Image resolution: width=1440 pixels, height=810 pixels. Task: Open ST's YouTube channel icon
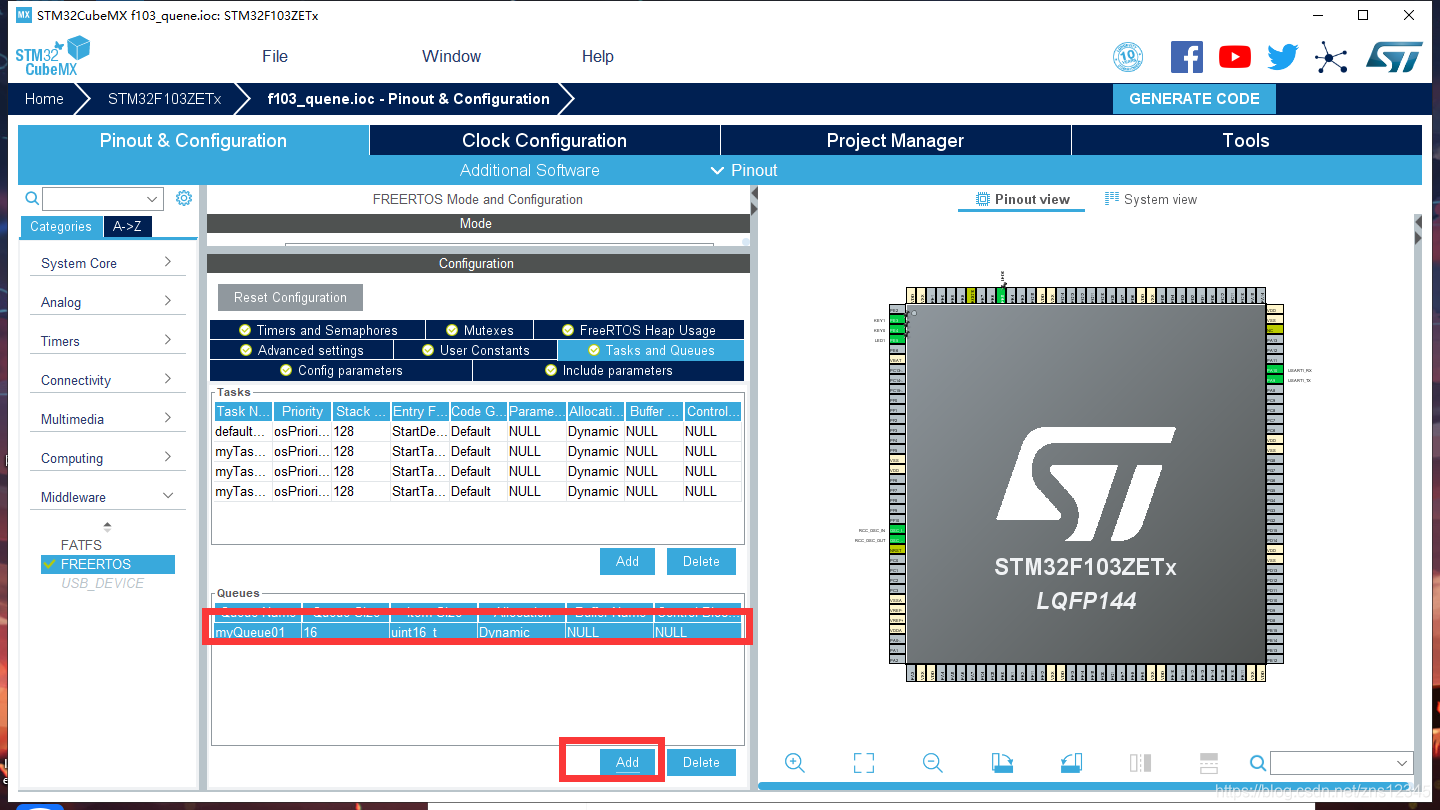pos(1234,56)
